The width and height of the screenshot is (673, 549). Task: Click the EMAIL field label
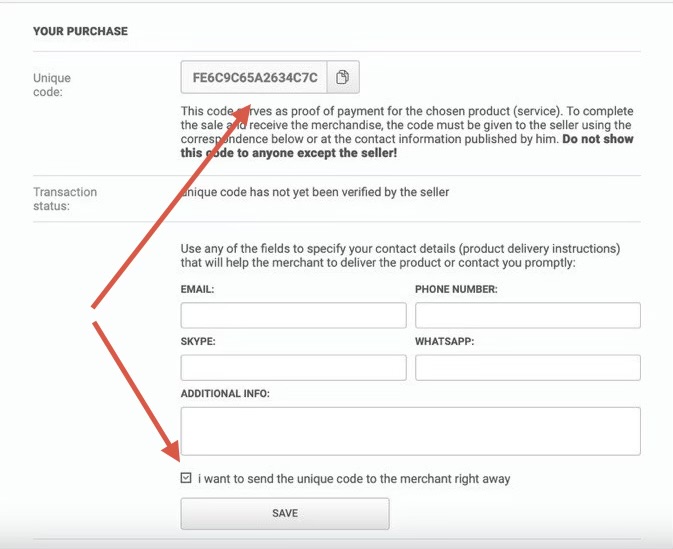(198, 289)
